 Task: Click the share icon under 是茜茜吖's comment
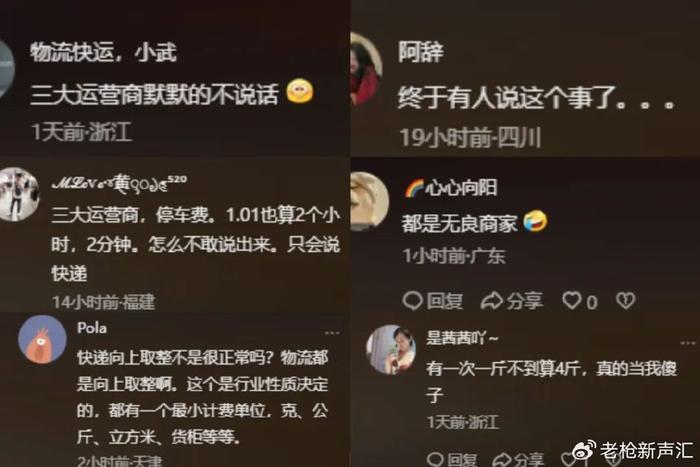coord(503,459)
